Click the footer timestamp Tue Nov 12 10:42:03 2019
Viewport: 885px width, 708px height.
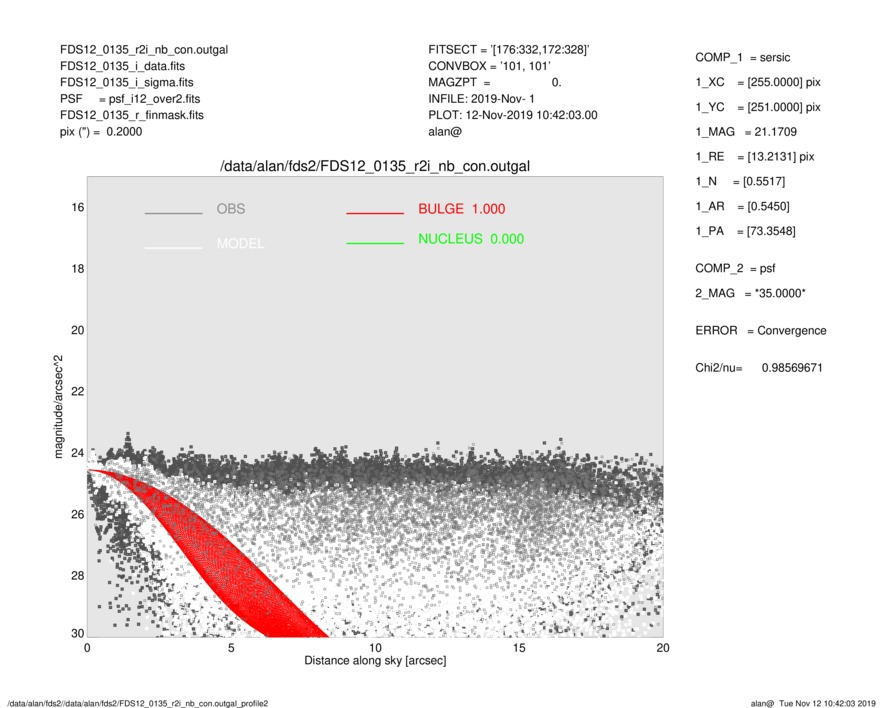point(827,703)
